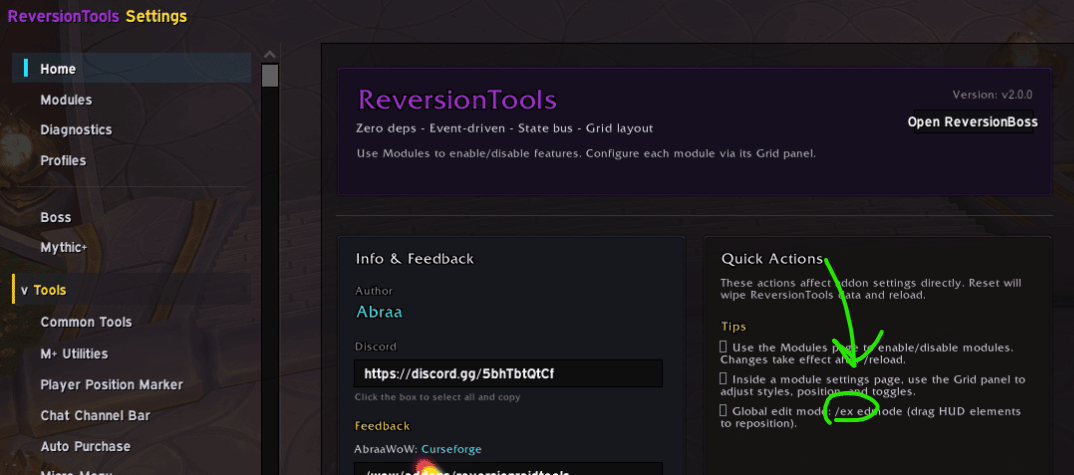Click the Discord invite link box
Viewport: 1074px width, 475px height.
click(x=508, y=374)
